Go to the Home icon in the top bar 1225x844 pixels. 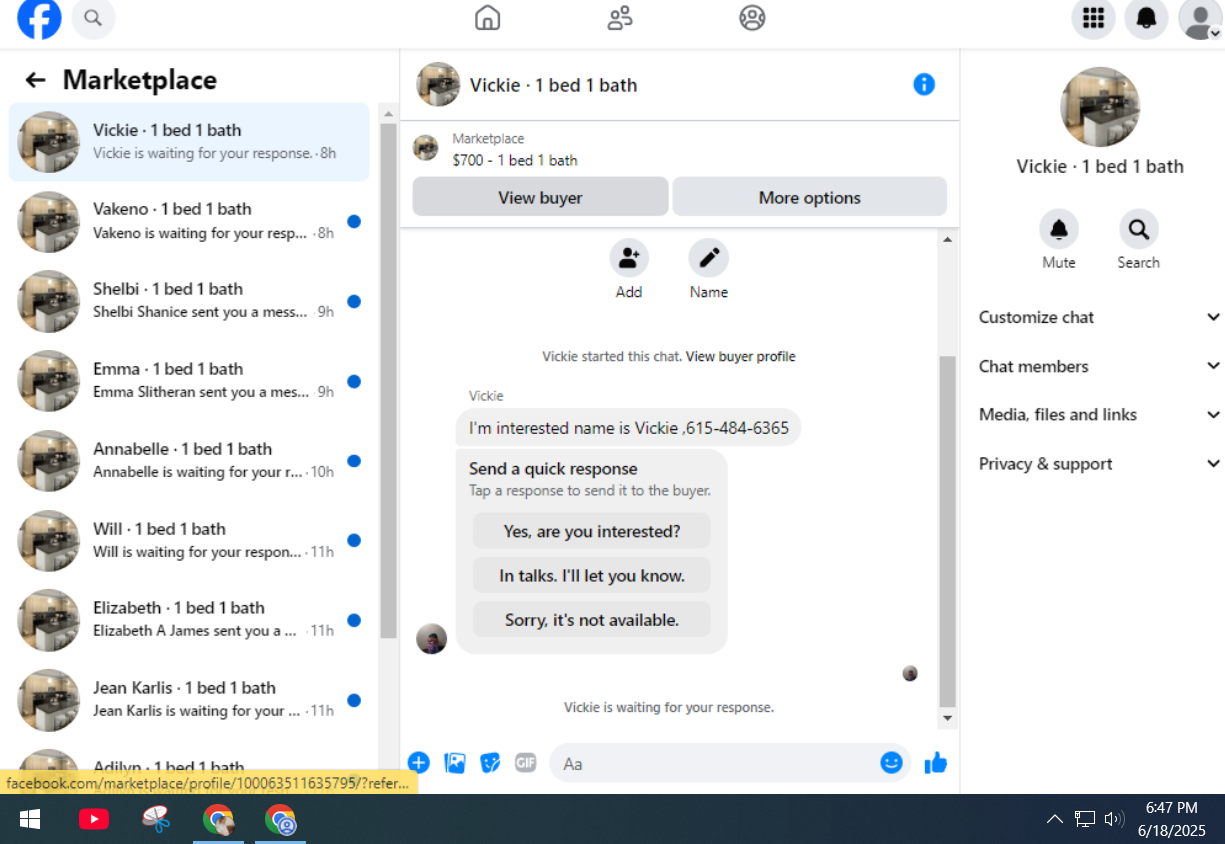(487, 18)
